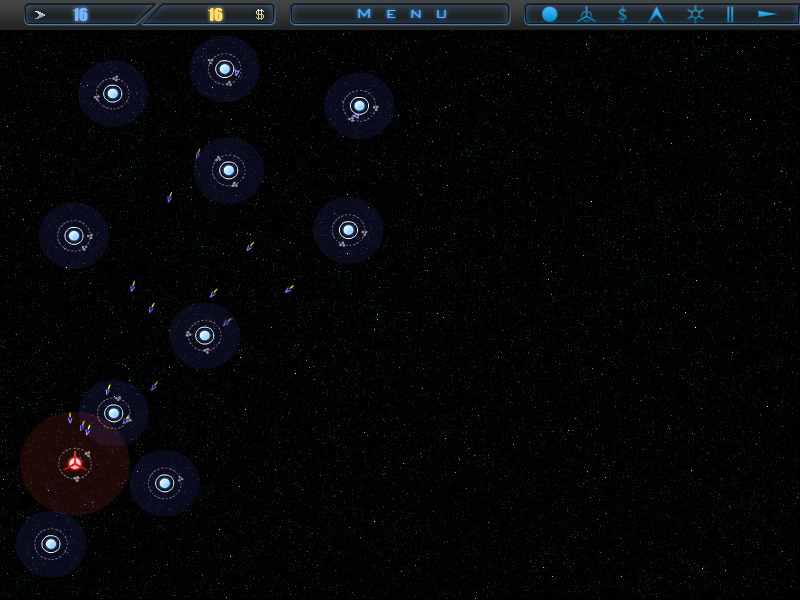800x600 pixels.
Task: Select the upper-right planet nearest the empty space
Action: coord(359,106)
